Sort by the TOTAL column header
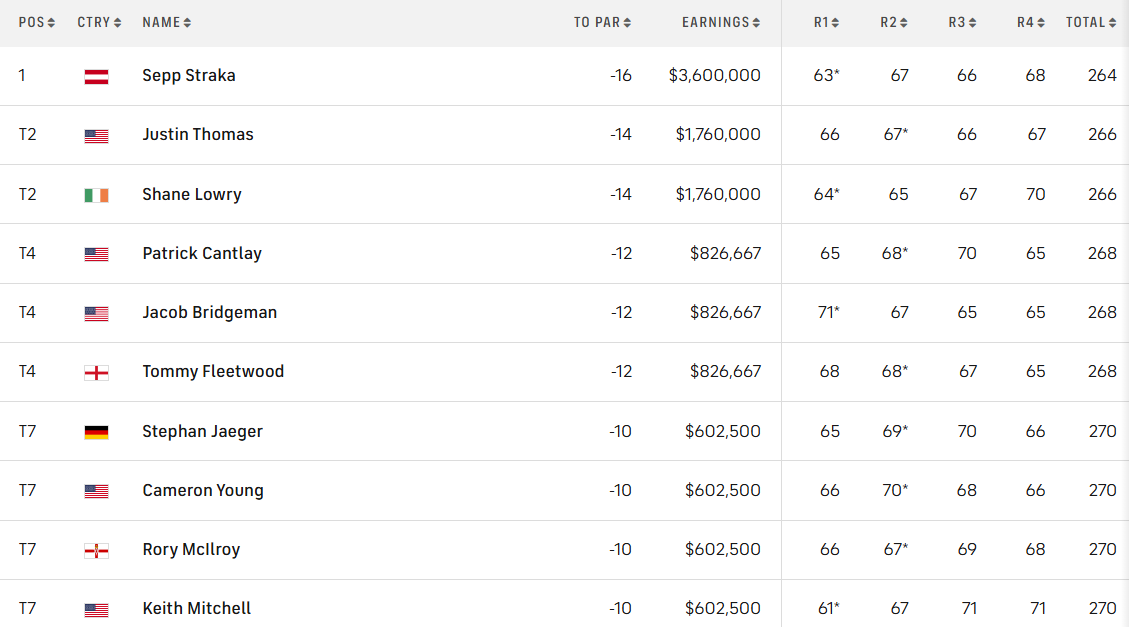Viewport: 1129px width, 627px height. (x=1090, y=22)
